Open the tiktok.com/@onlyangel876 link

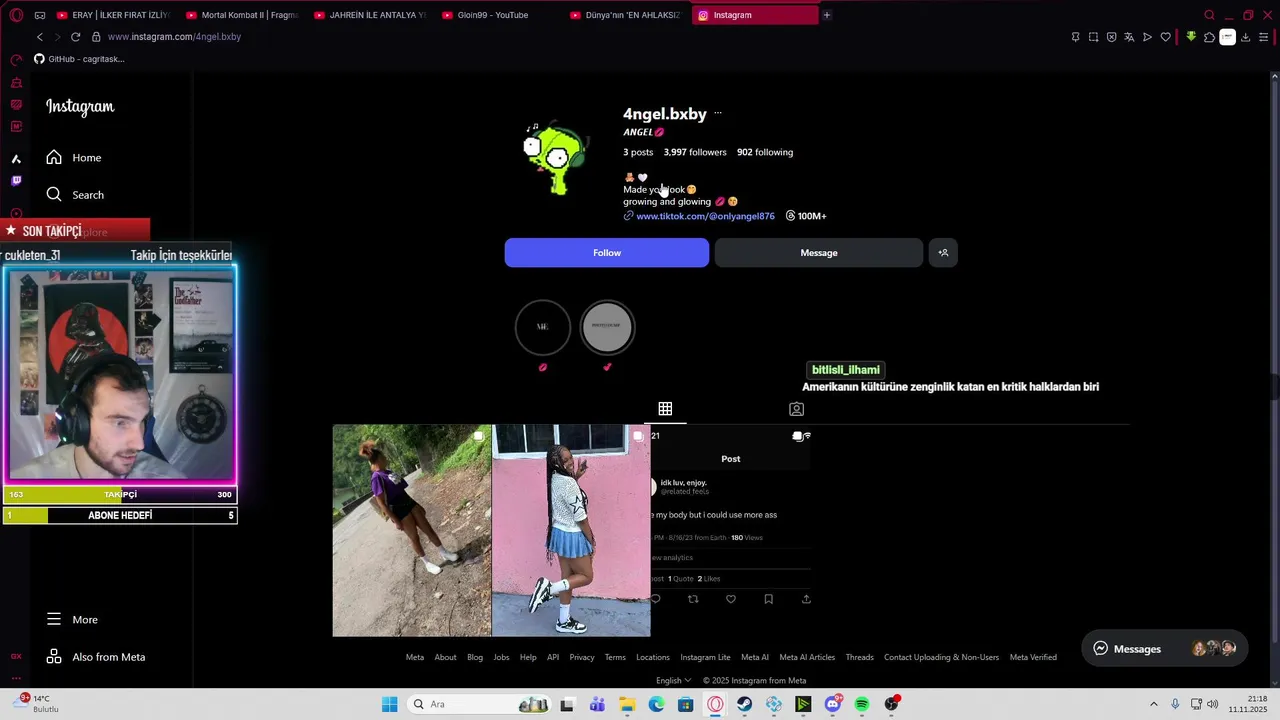(705, 216)
